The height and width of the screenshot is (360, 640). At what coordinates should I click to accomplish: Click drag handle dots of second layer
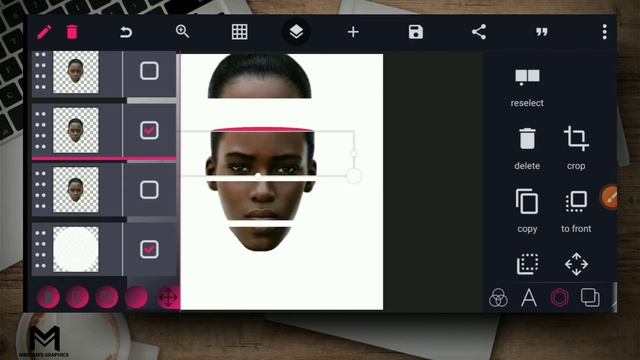40,131
